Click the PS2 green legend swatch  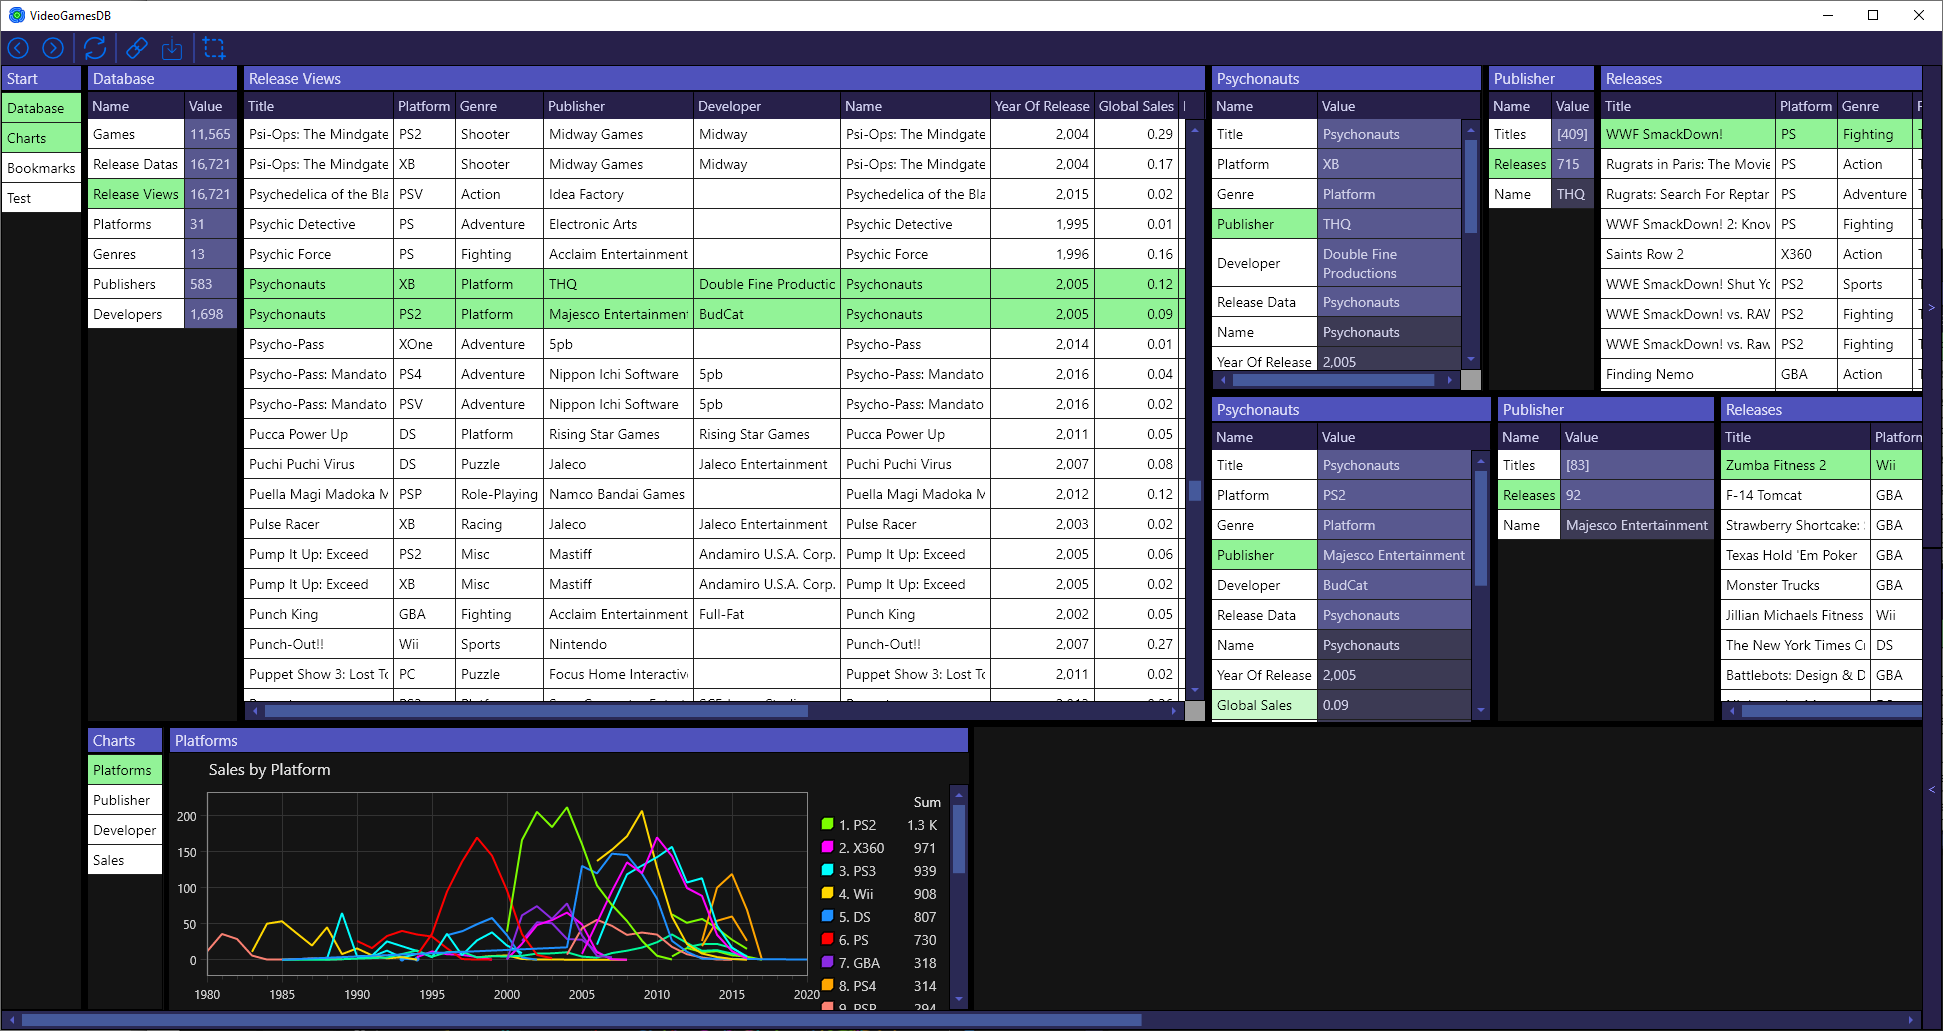pyautogui.click(x=827, y=824)
